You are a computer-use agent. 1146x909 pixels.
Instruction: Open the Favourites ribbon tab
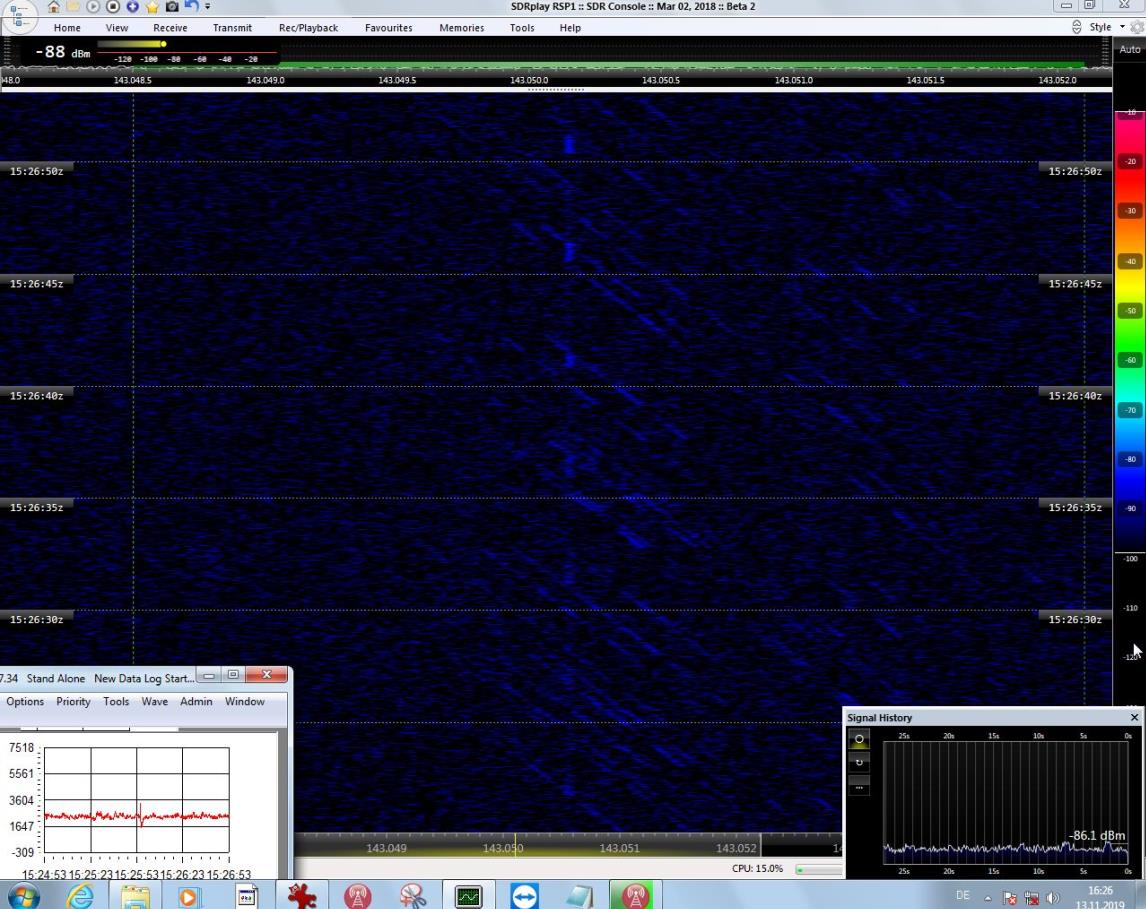point(389,28)
